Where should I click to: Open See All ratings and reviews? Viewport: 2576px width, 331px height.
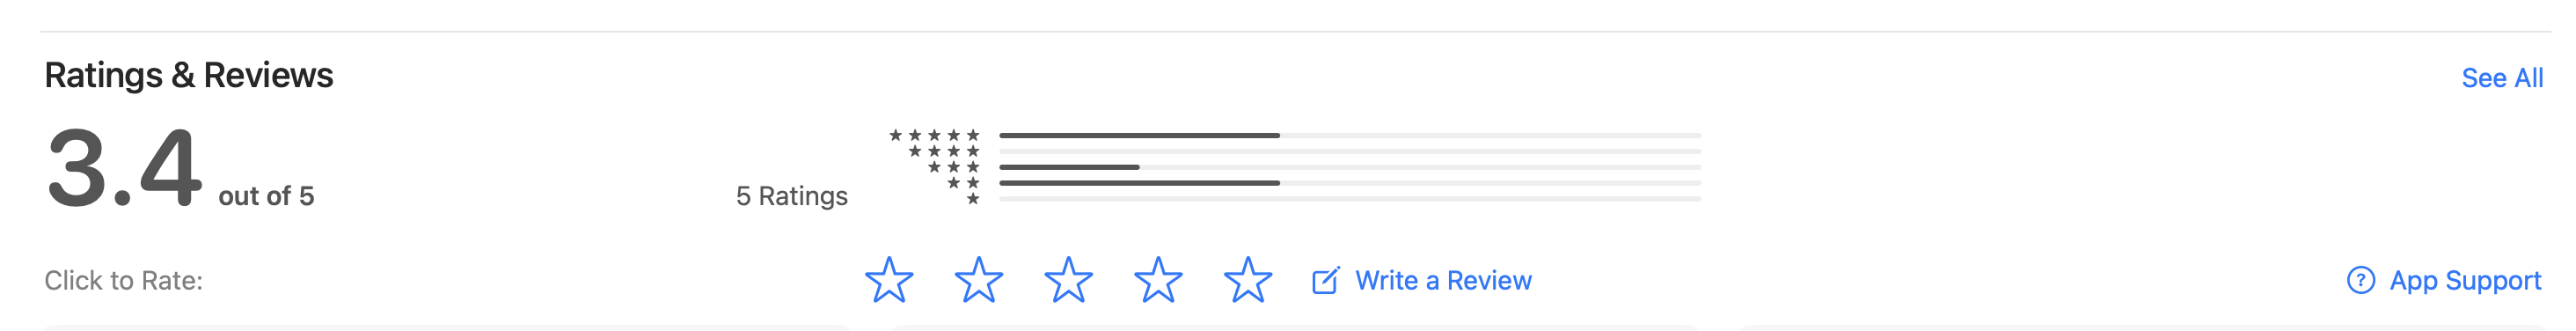(x=2502, y=78)
